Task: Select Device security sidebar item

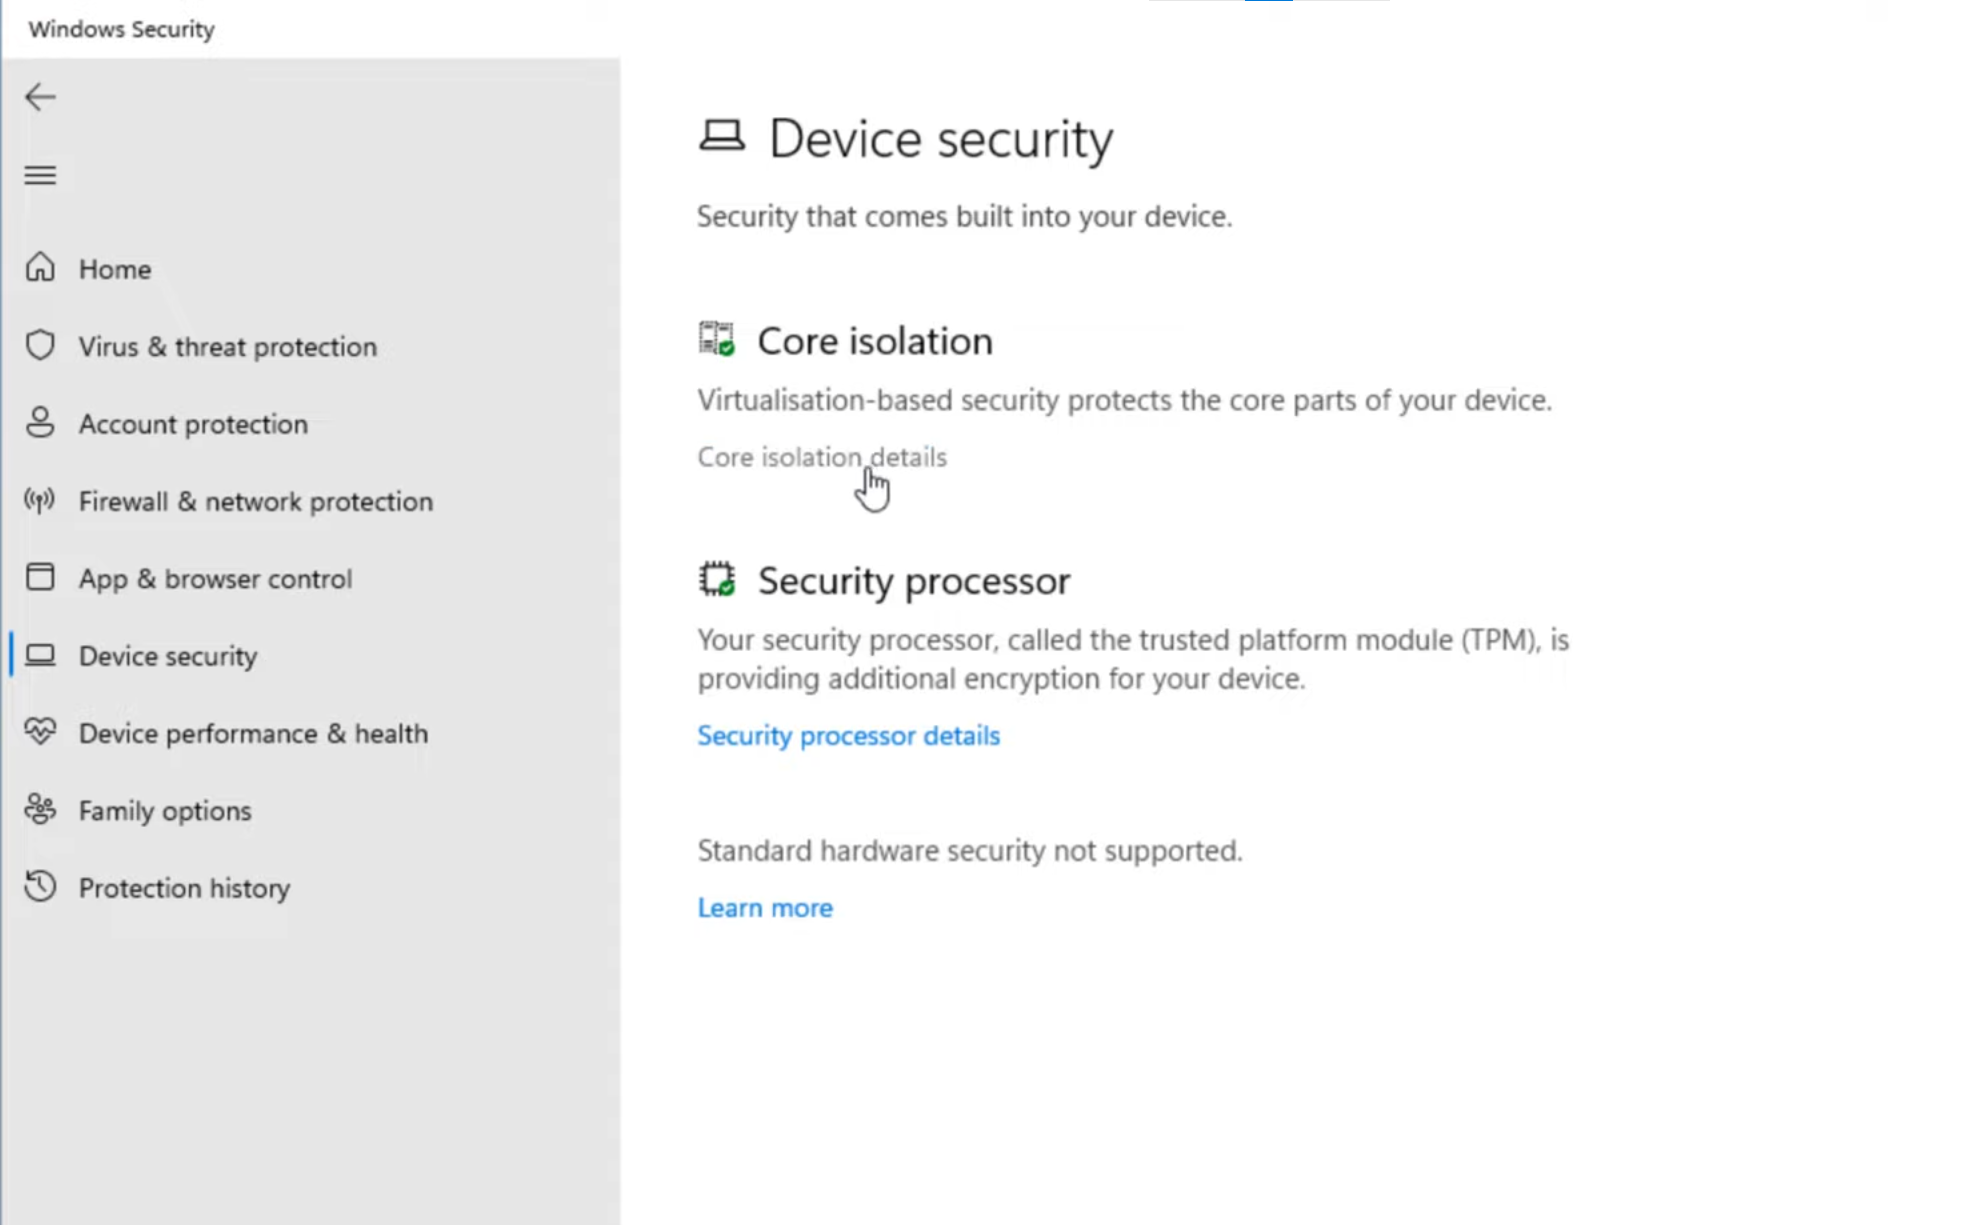Action: point(167,656)
